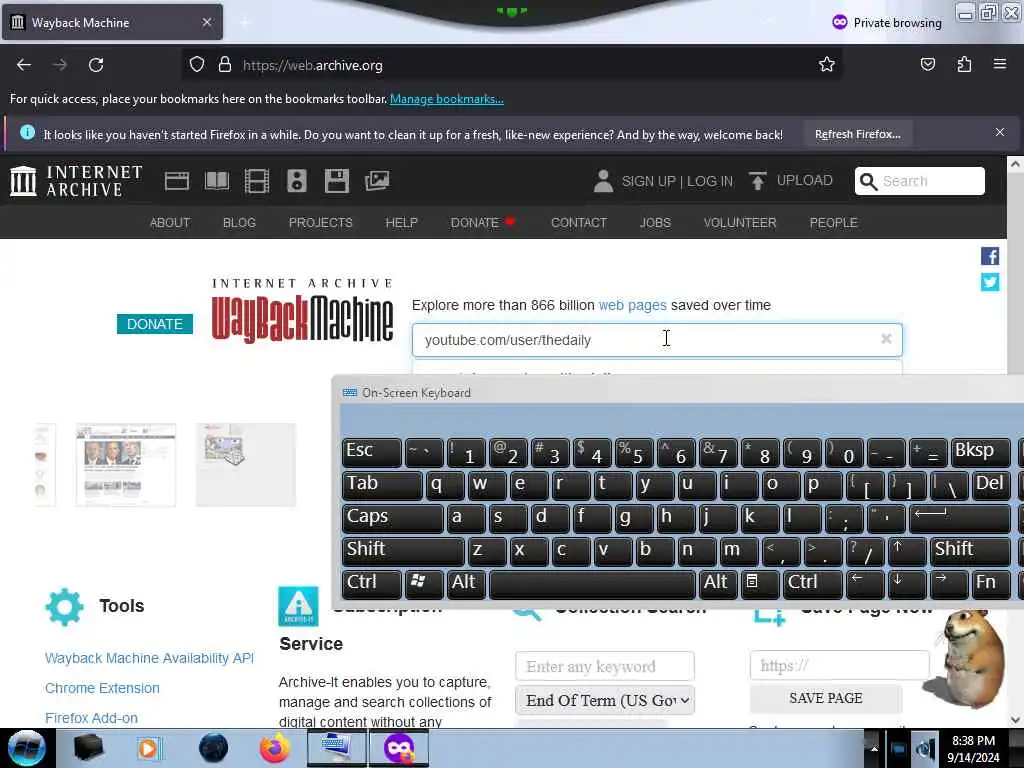
Task: Open the Texts book icon
Action: pyautogui.click(x=217, y=181)
